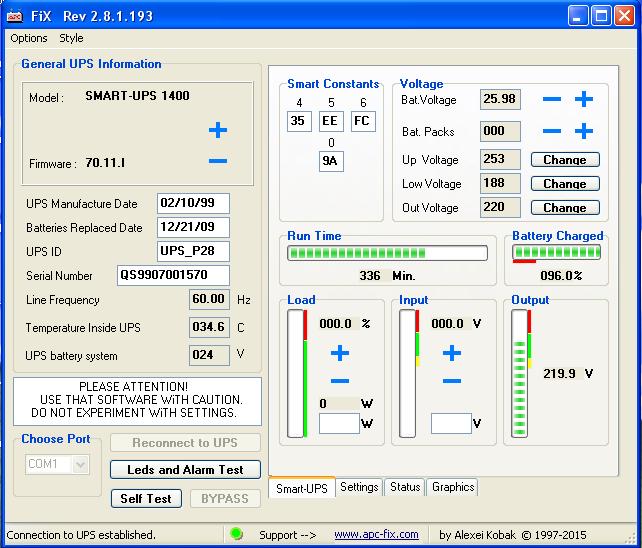
Task: Click the minus icon next to Firmware
Action: [x=218, y=162]
